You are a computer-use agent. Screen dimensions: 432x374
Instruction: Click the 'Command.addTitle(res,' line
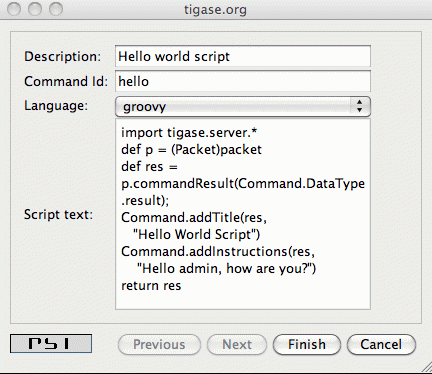point(194,217)
